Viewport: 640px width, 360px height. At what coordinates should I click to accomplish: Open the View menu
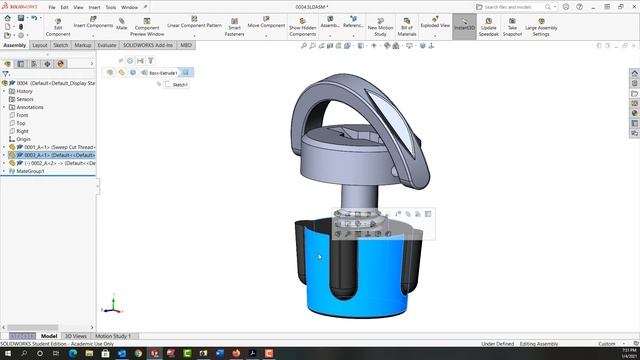point(78,7)
